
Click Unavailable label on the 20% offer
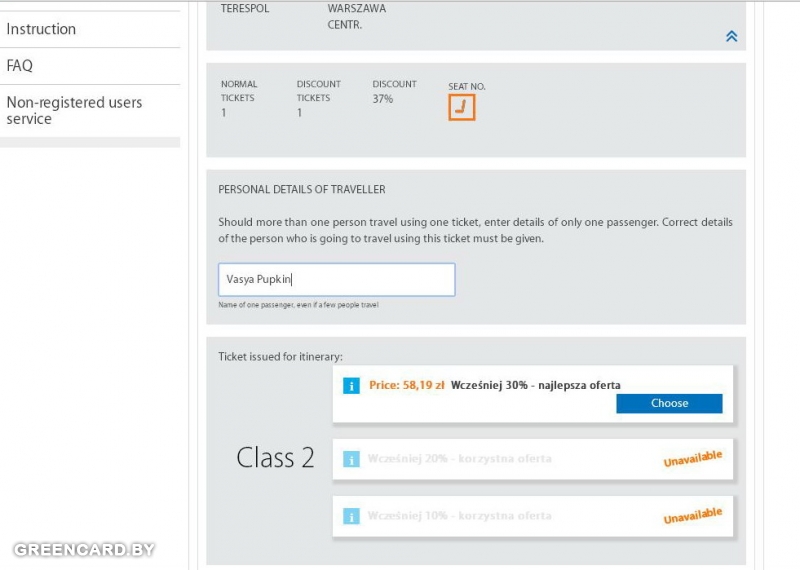point(692,459)
